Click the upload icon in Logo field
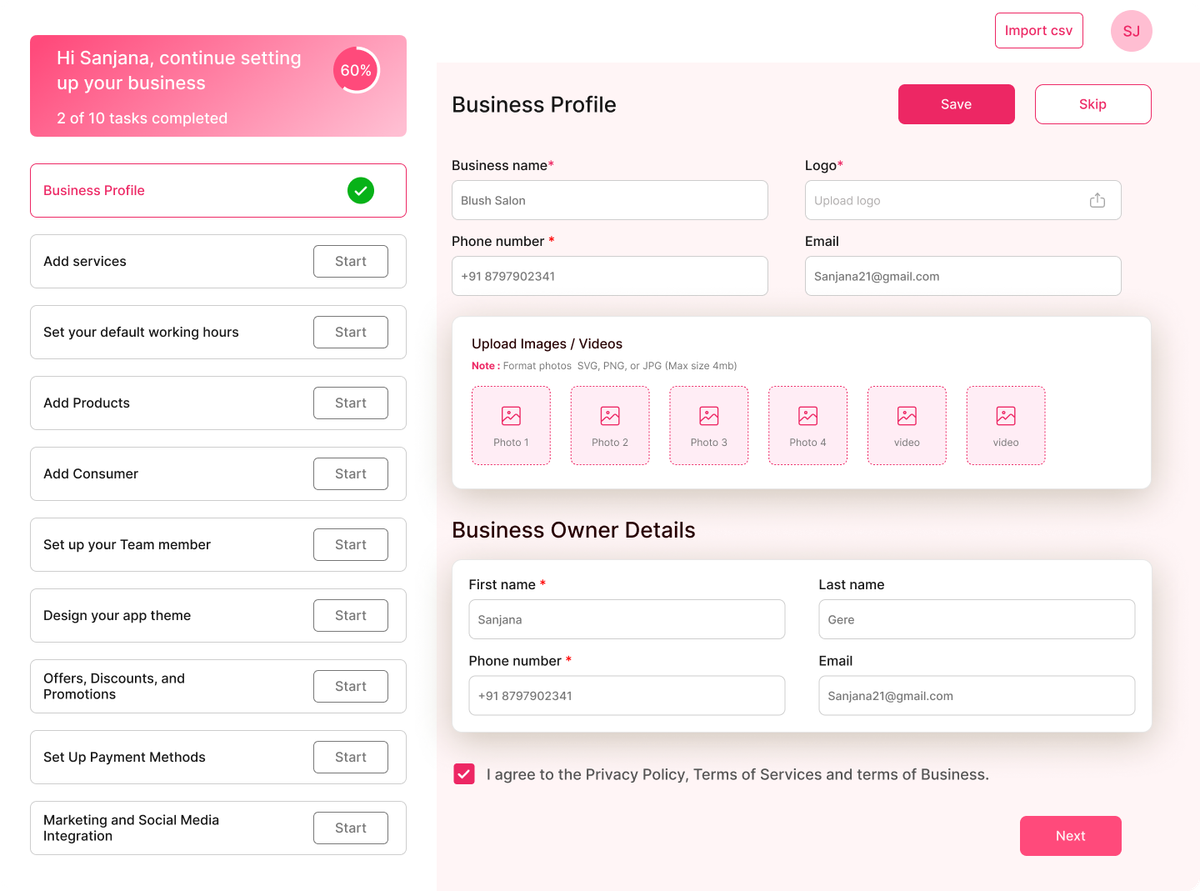This screenshot has height=891, width=1200. tap(1097, 200)
